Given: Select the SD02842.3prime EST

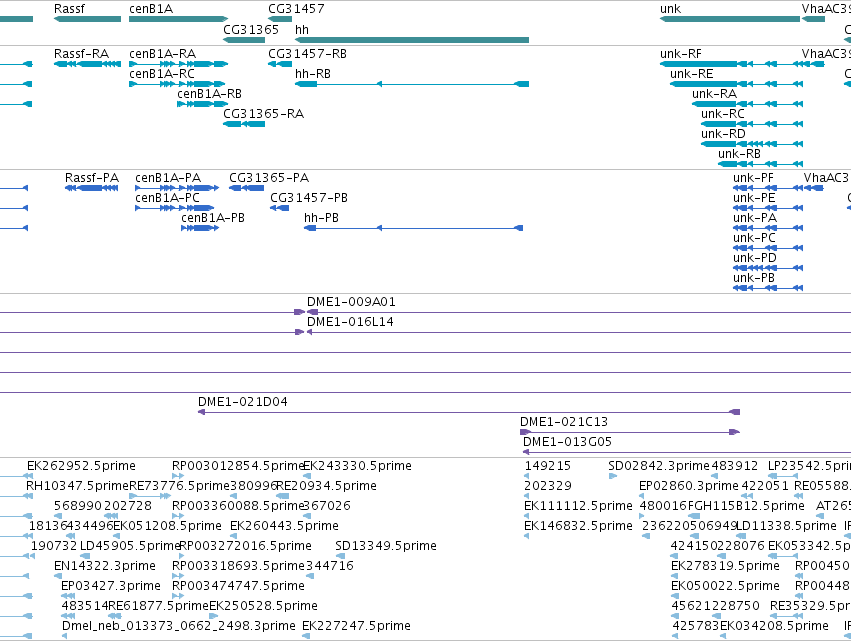Looking at the screenshot, I should 613,477.
